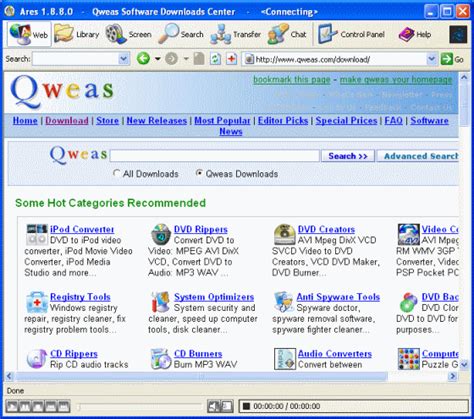
Task: Click the Anti Spyware Tools icon
Action: pos(284,302)
